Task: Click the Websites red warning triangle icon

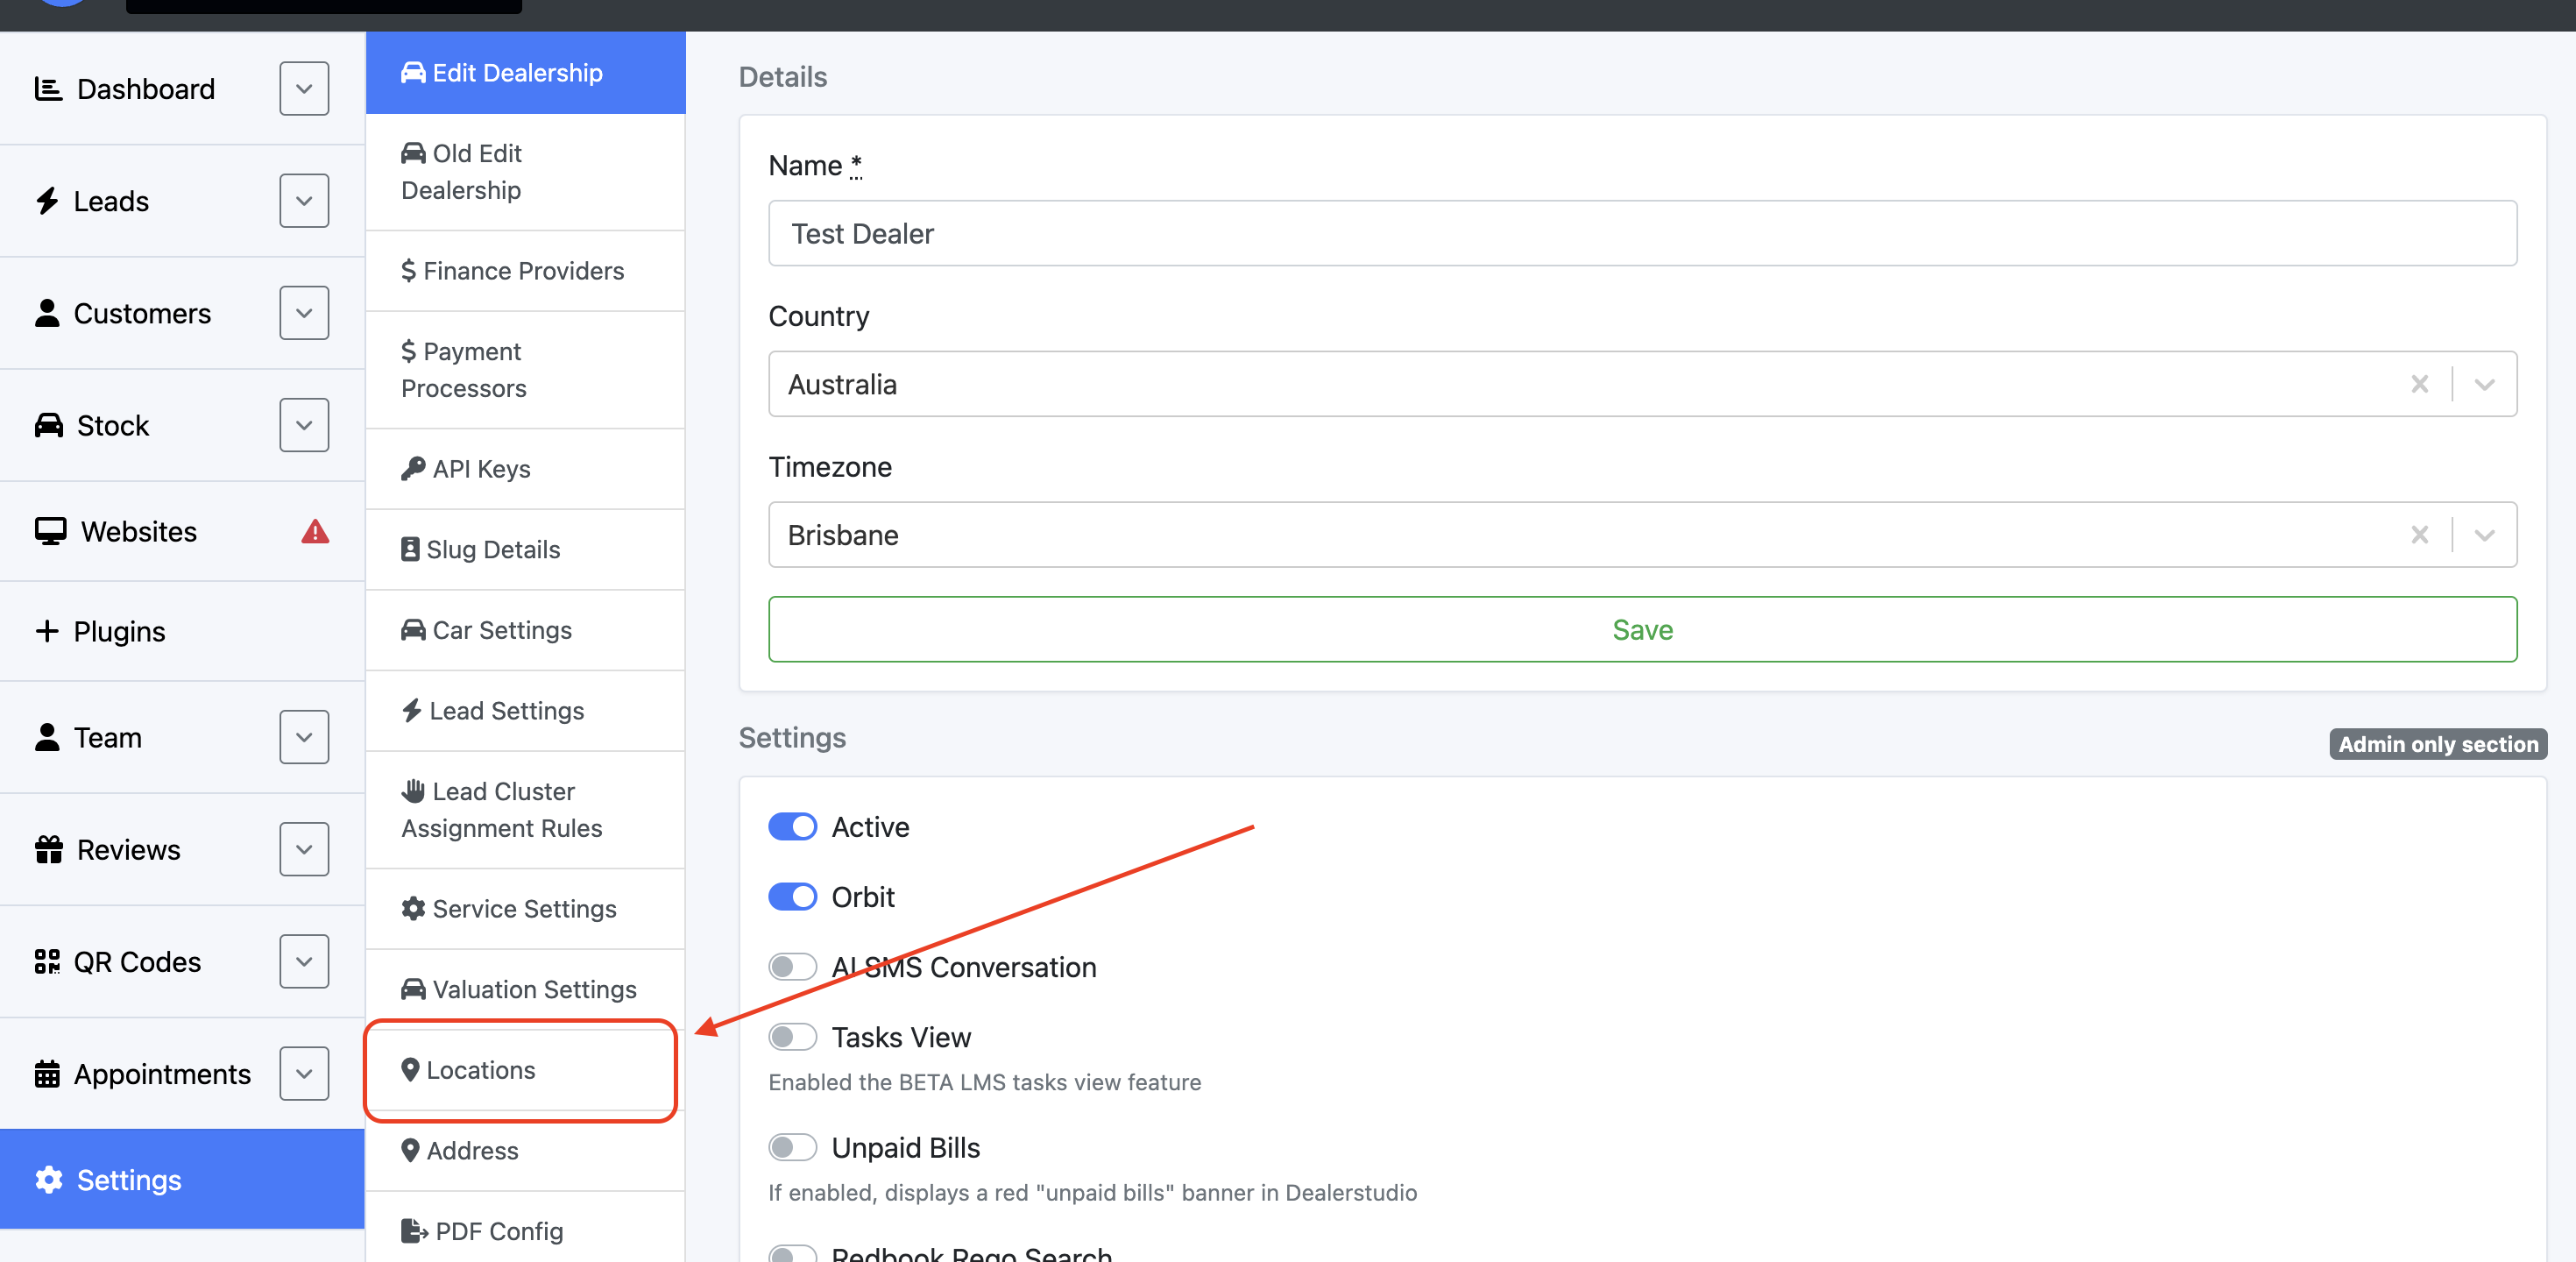Action: point(315,531)
